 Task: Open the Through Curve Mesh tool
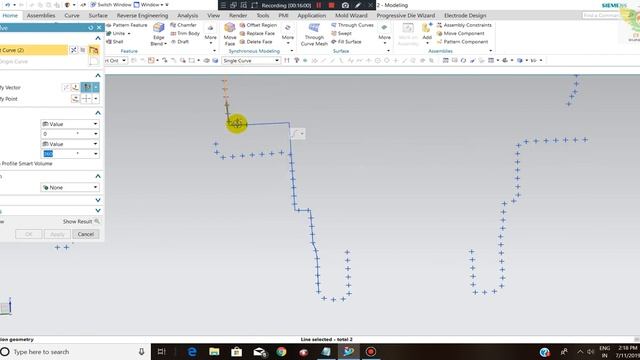point(314,34)
